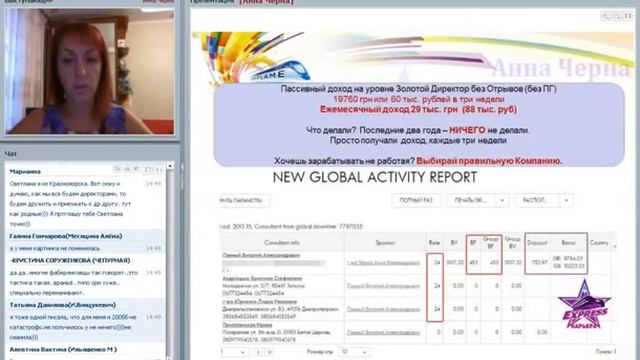Click the presenter webcam video
This screenshot has width=640, height=360.
pyautogui.click(x=89, y=71)
